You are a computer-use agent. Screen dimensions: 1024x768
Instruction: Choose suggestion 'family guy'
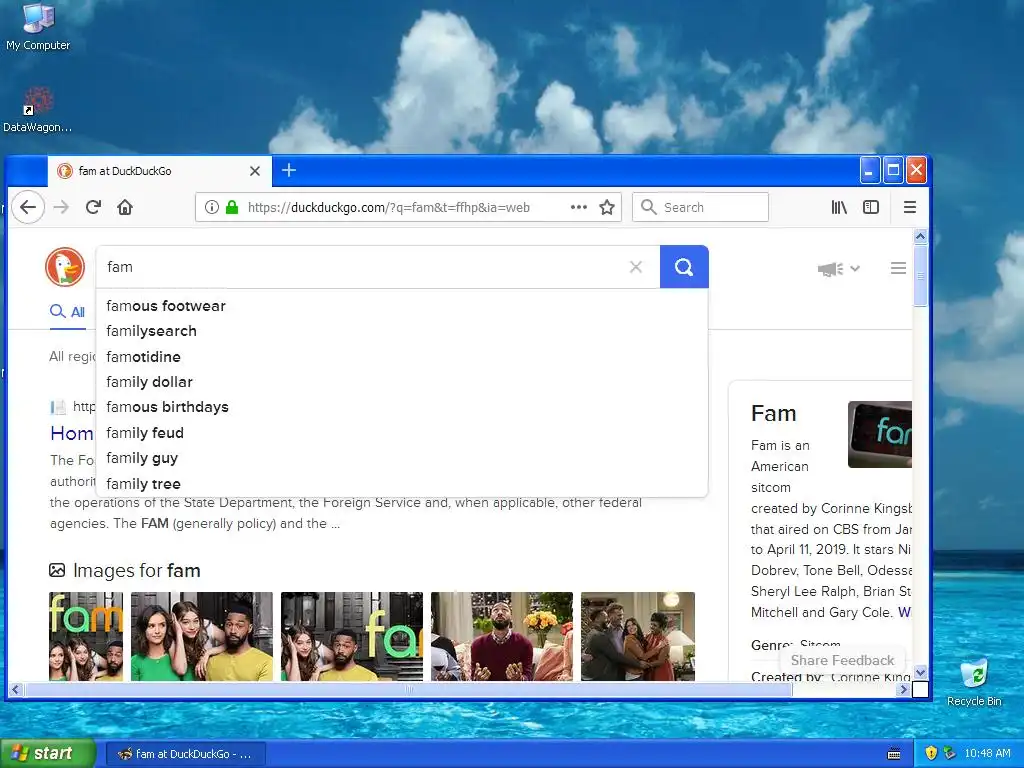click(142, 458)
